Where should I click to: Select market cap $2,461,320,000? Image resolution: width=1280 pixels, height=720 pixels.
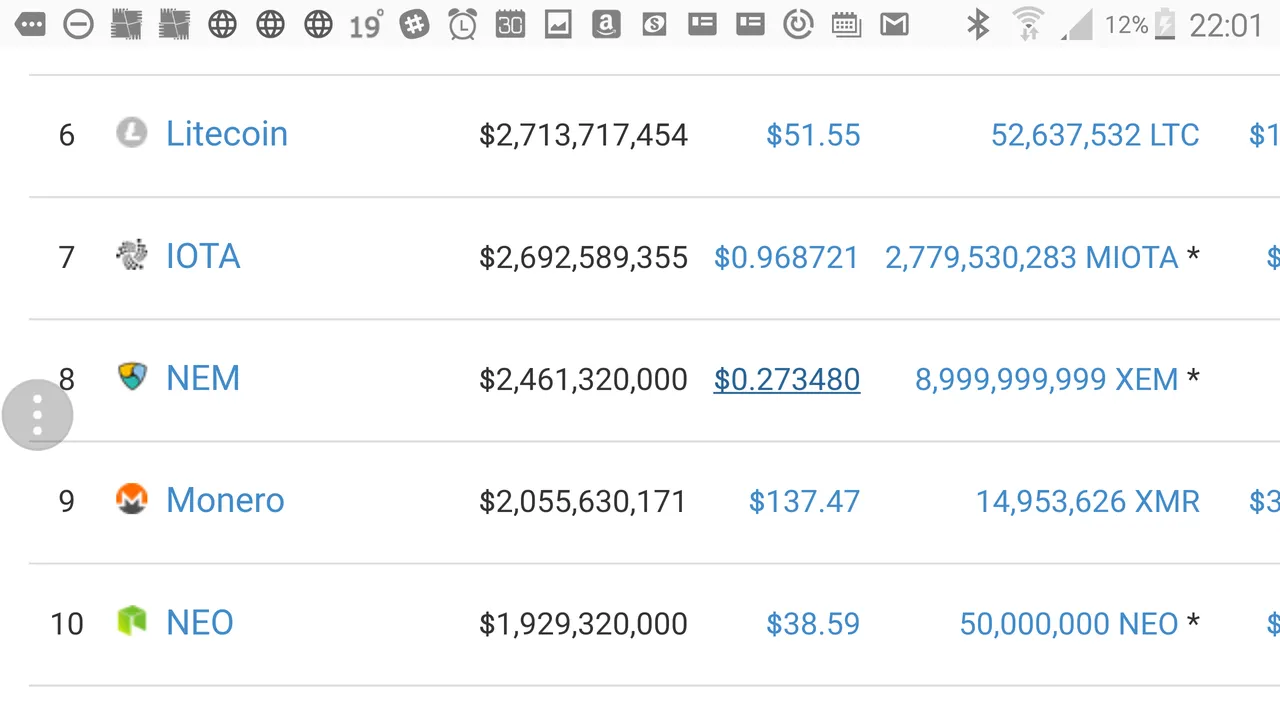(x=583, y=379)
